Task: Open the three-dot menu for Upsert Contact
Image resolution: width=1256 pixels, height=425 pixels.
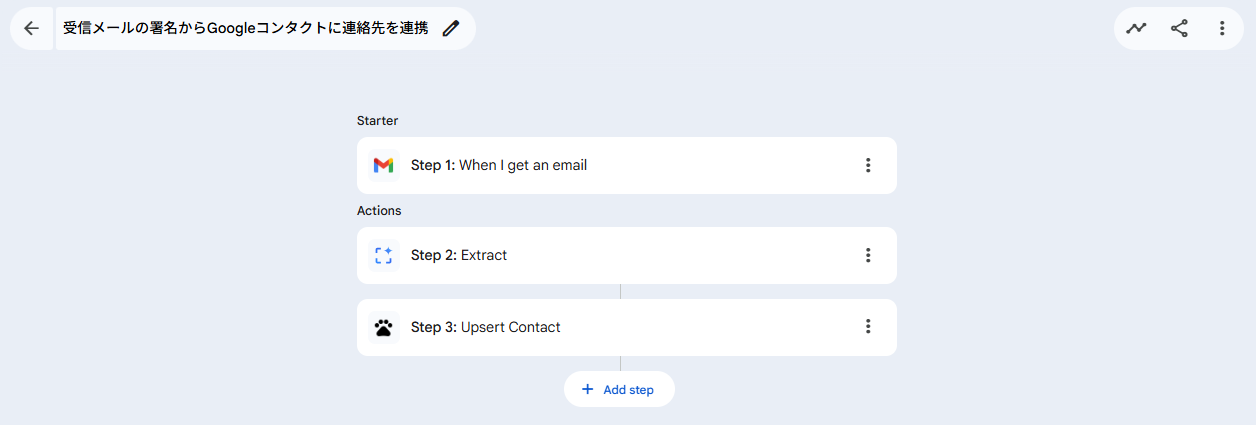Action: (x=868, y=327)
